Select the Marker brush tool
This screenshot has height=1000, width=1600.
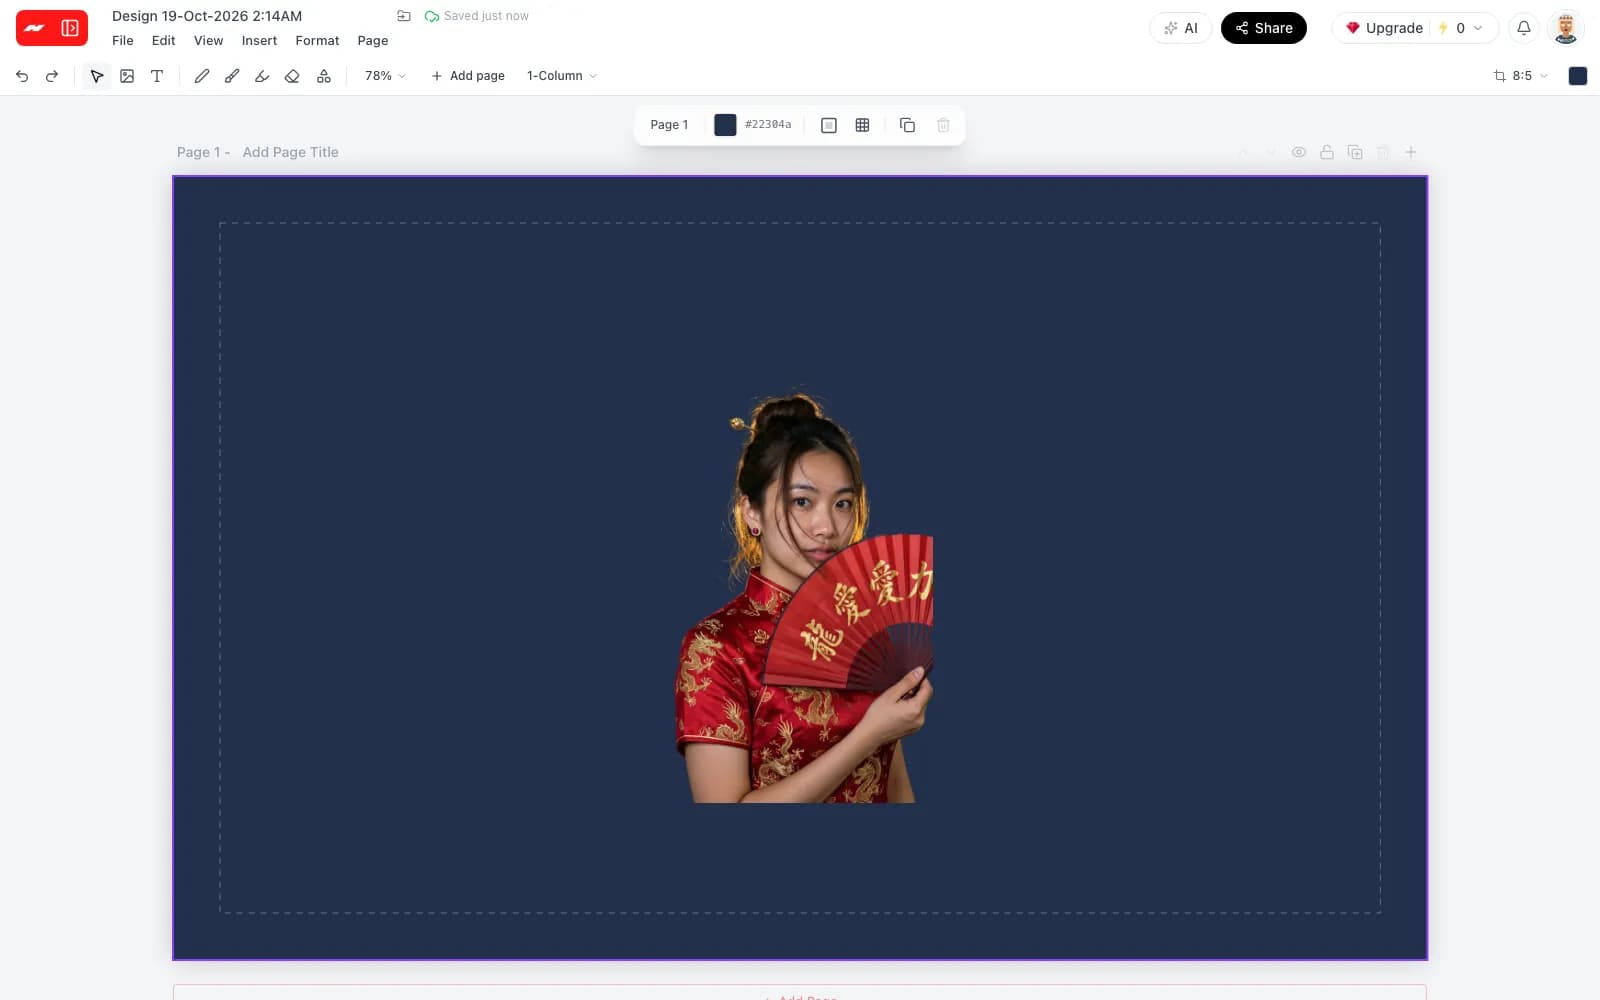pyautogui.click(x=232, y=76)
